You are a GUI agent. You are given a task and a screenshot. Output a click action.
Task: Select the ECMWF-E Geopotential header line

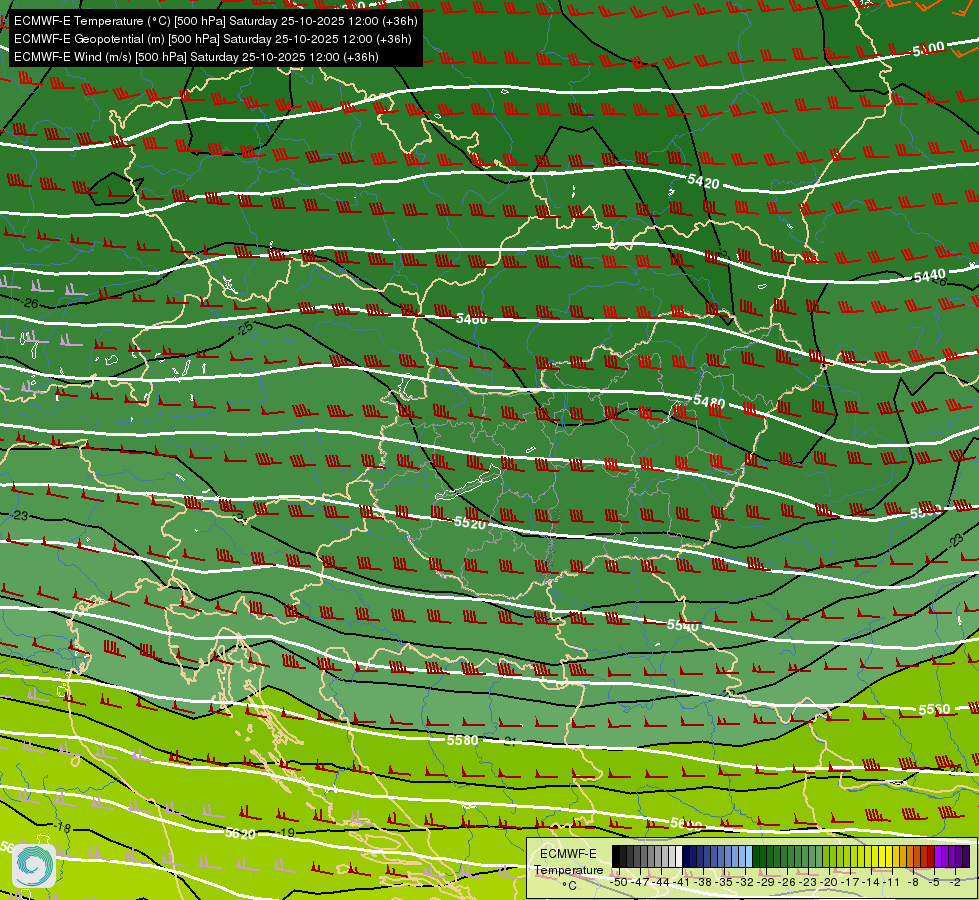pyautogui.click(x=212, y=39)
